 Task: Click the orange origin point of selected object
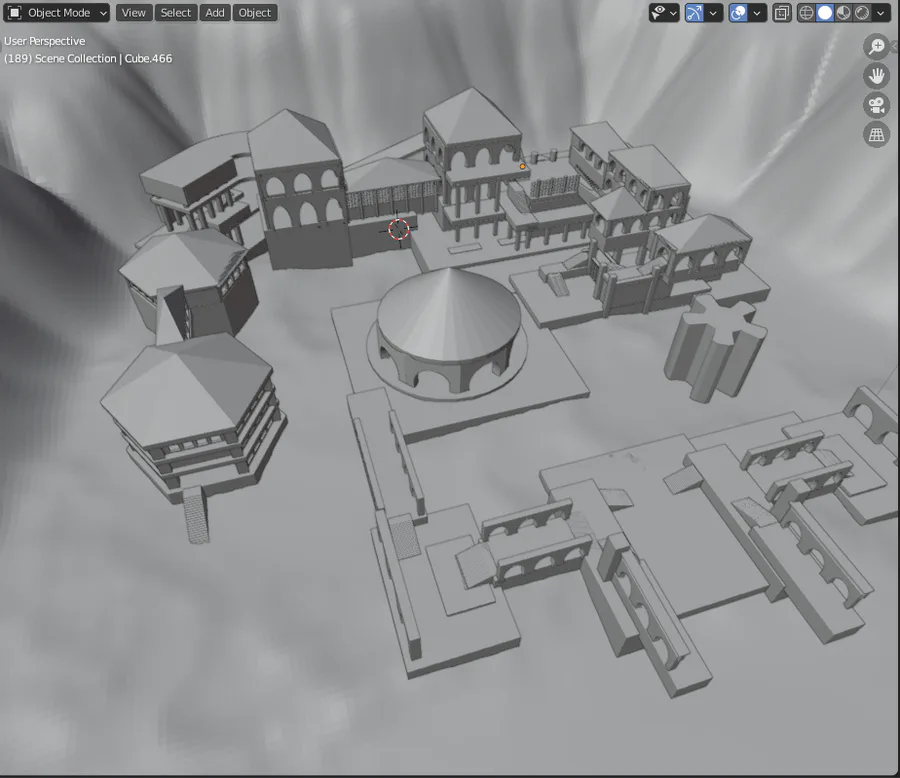(522, 167)
